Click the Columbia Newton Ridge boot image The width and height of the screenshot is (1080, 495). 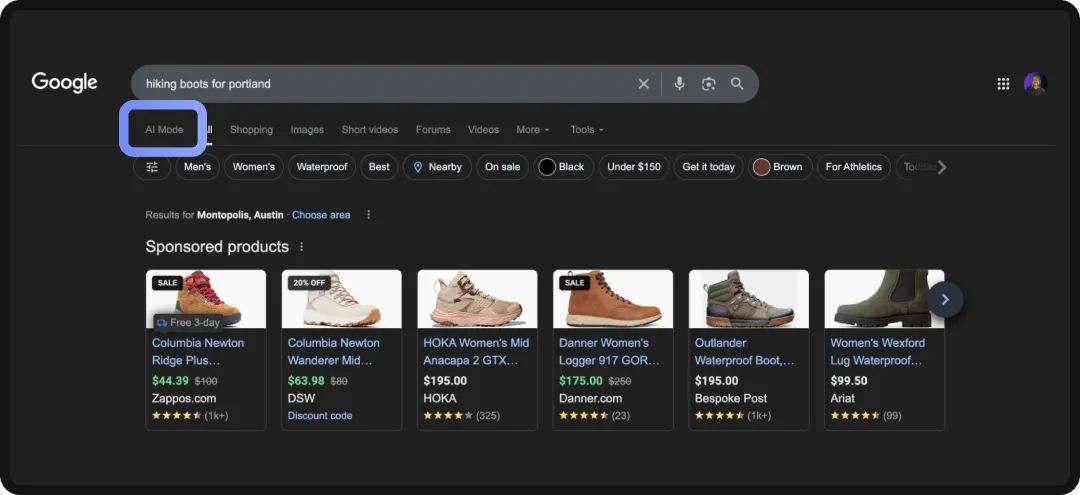pos(206,299)
